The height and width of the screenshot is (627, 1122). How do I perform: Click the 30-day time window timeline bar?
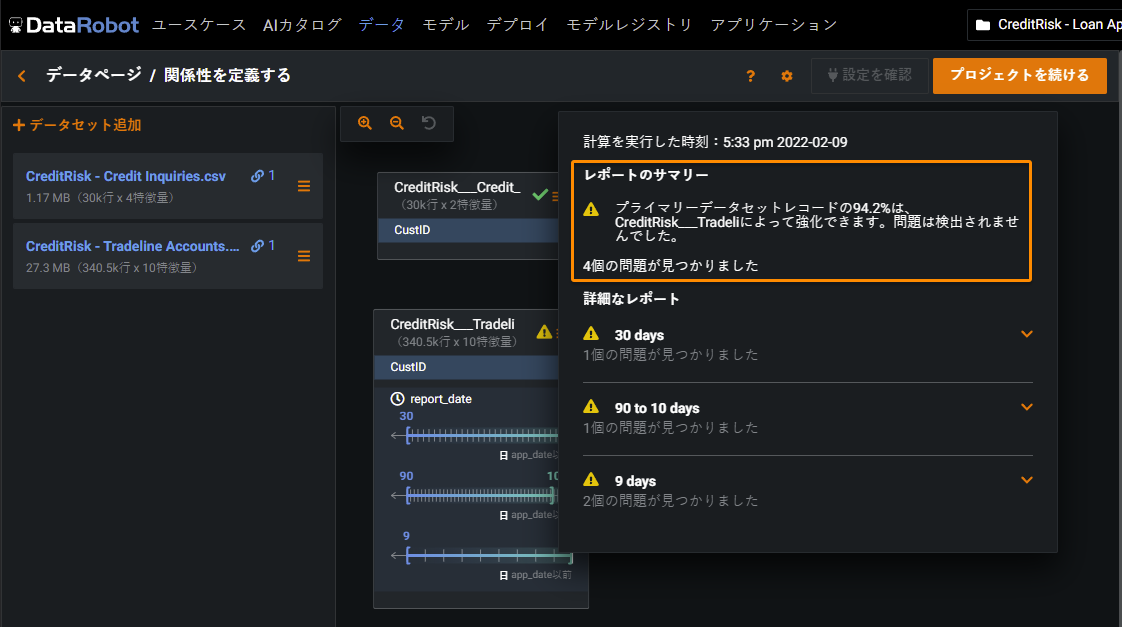[x=480, y=436]
